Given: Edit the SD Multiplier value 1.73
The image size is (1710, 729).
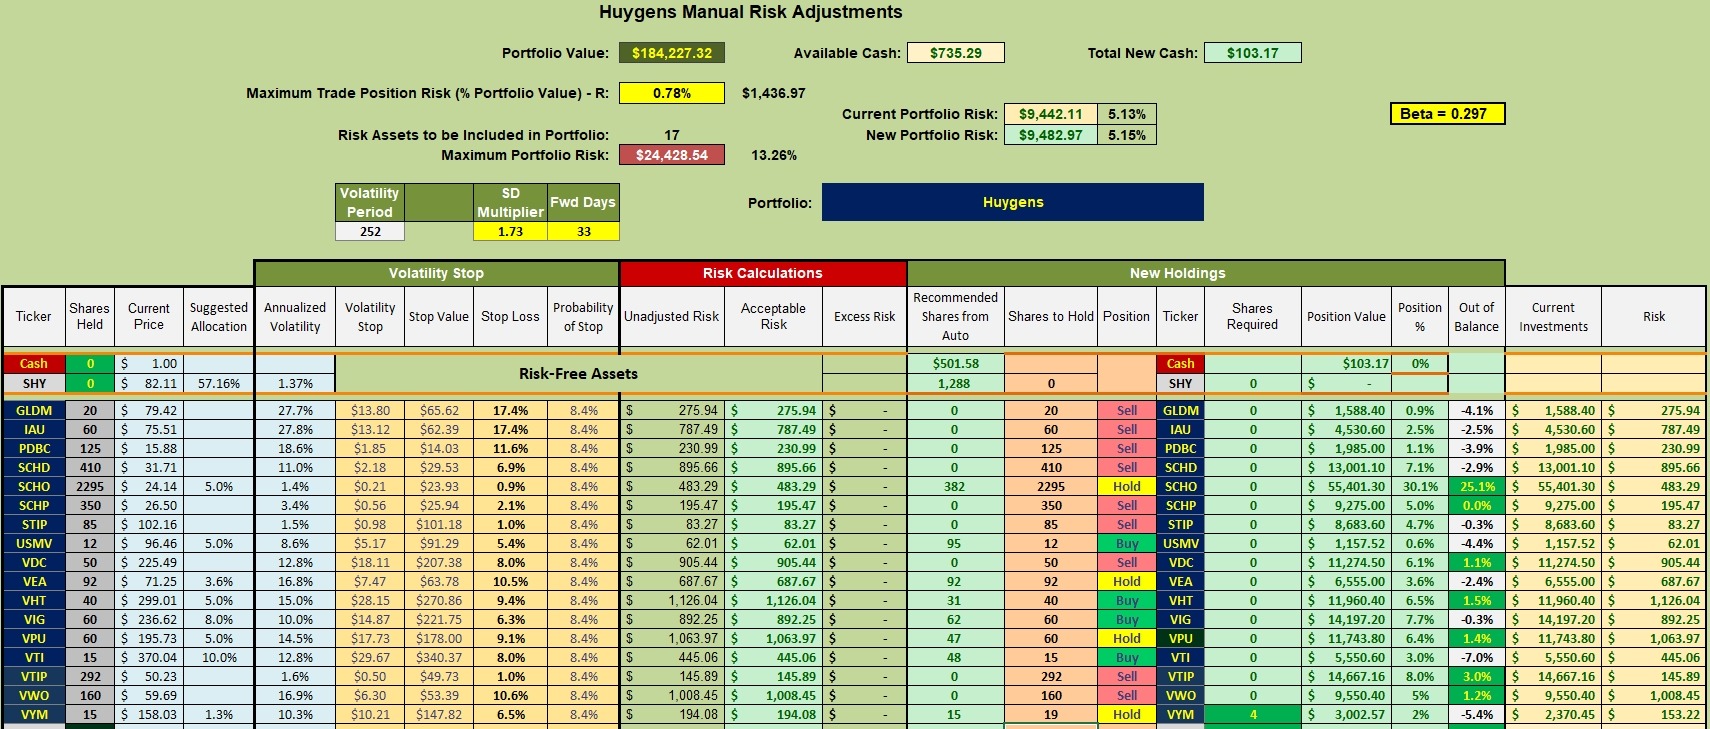Looking at the screenshot, I should (x=510, y=231).
